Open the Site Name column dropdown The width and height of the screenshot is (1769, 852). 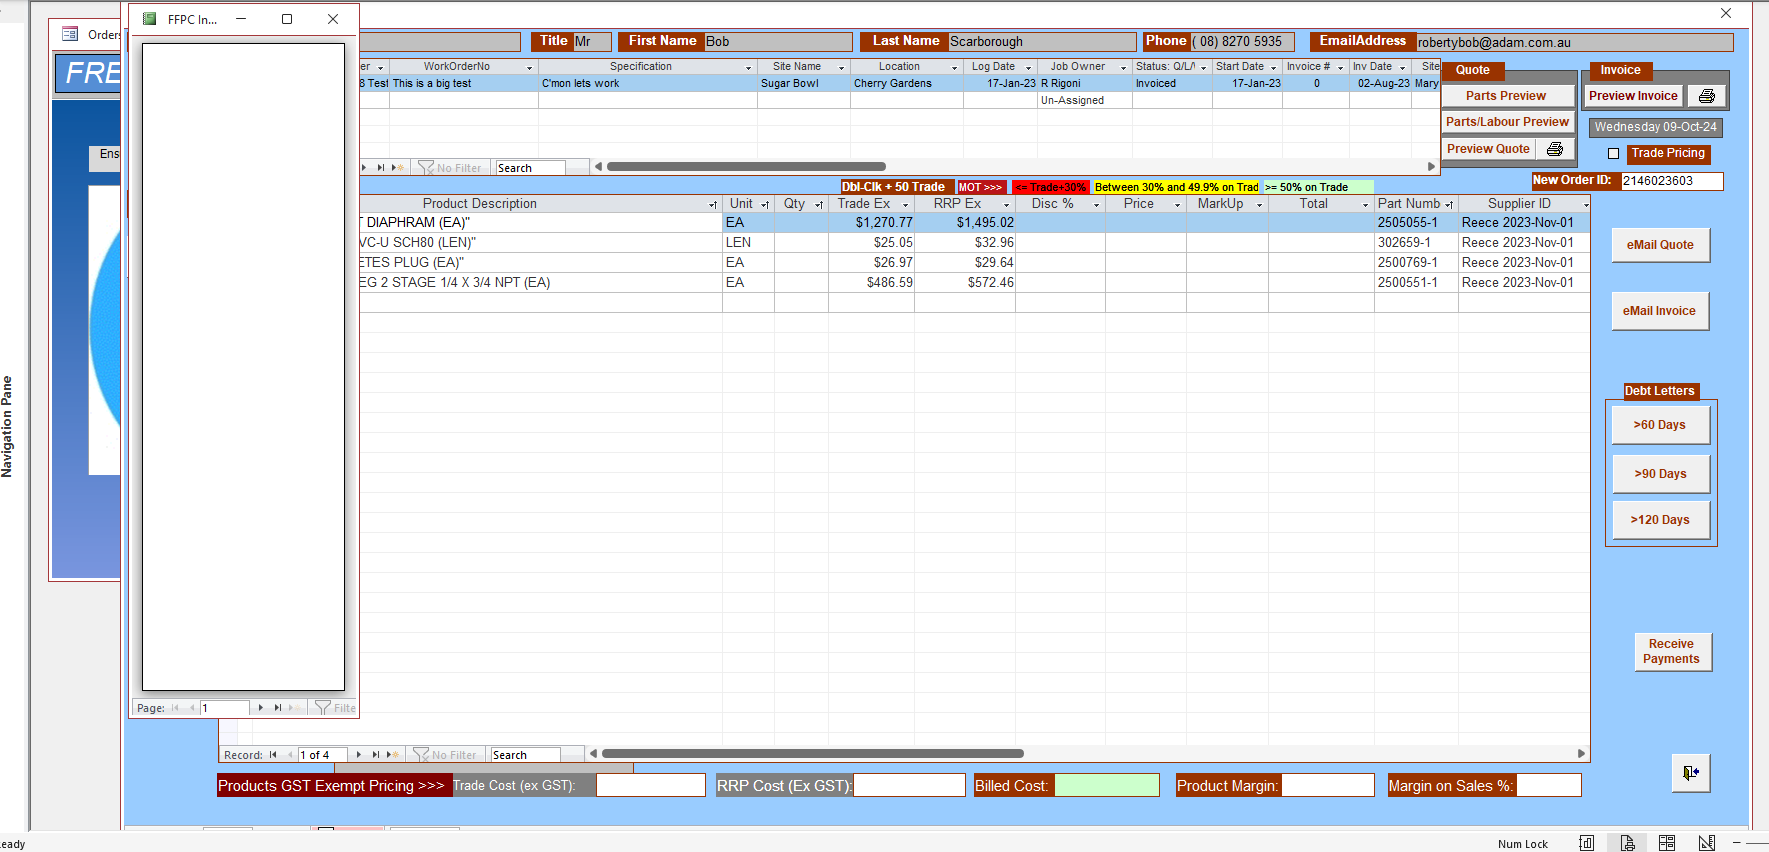842,68
